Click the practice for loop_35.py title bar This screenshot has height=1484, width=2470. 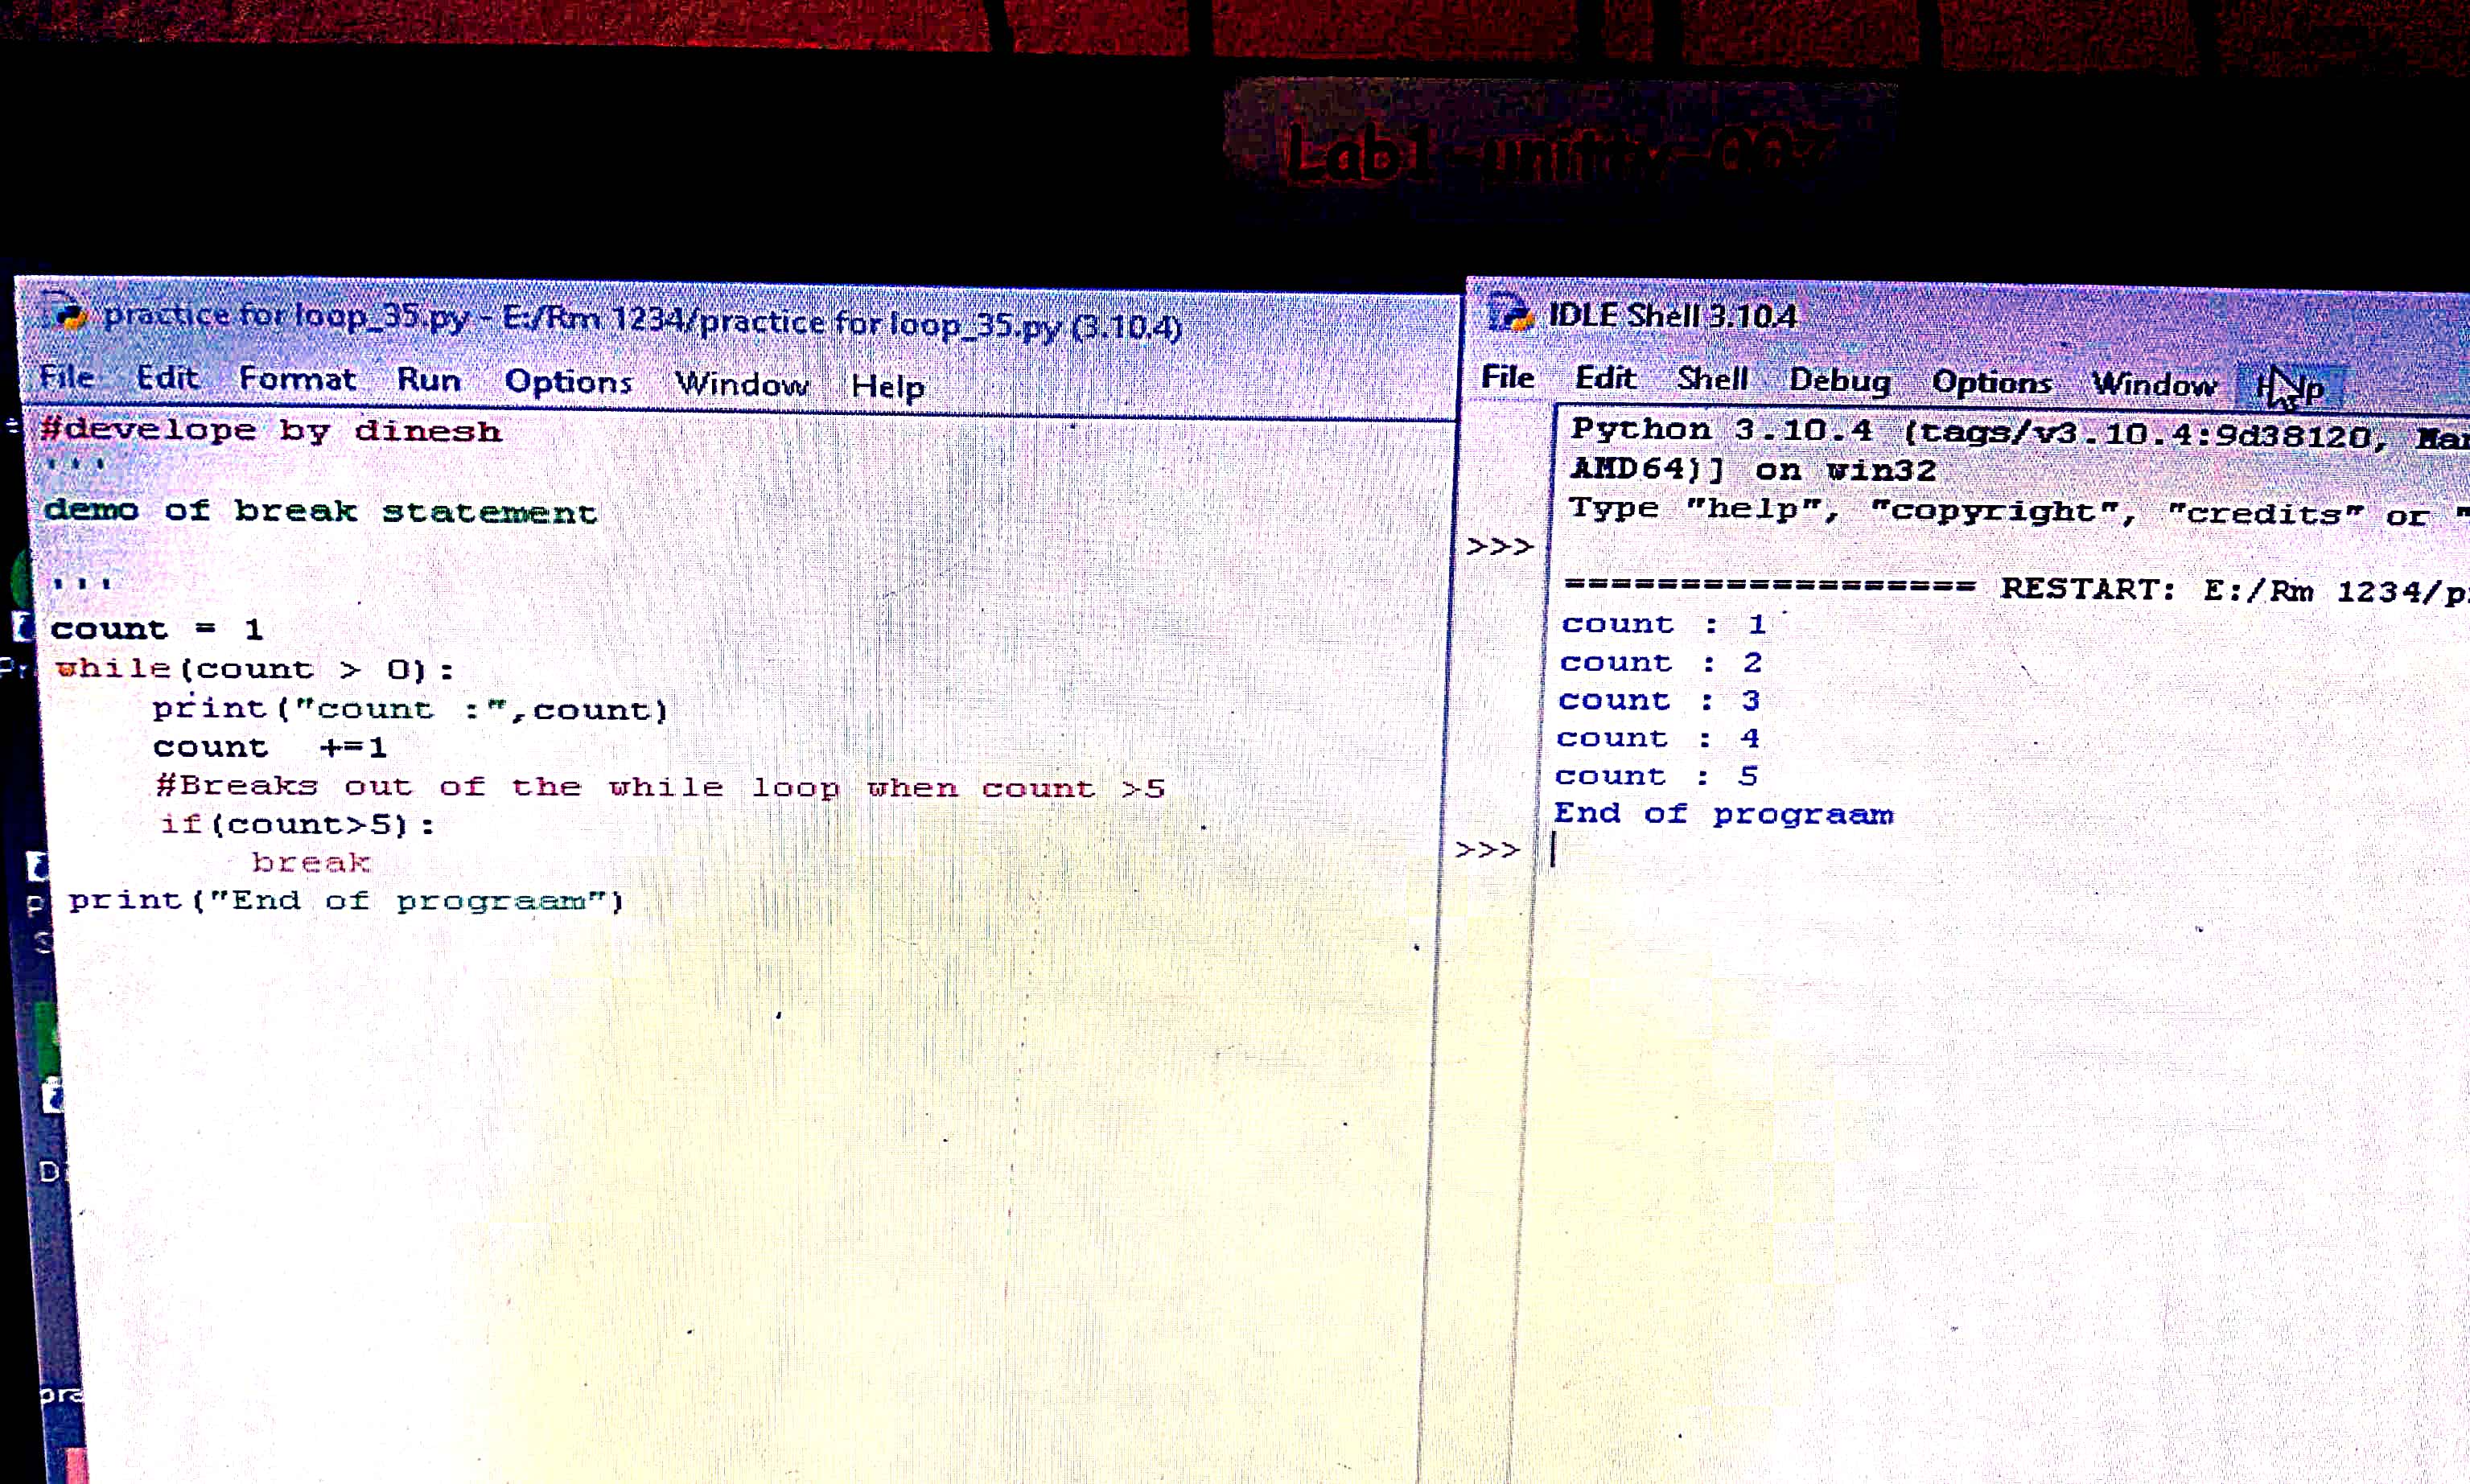click(x=640, y=321)
